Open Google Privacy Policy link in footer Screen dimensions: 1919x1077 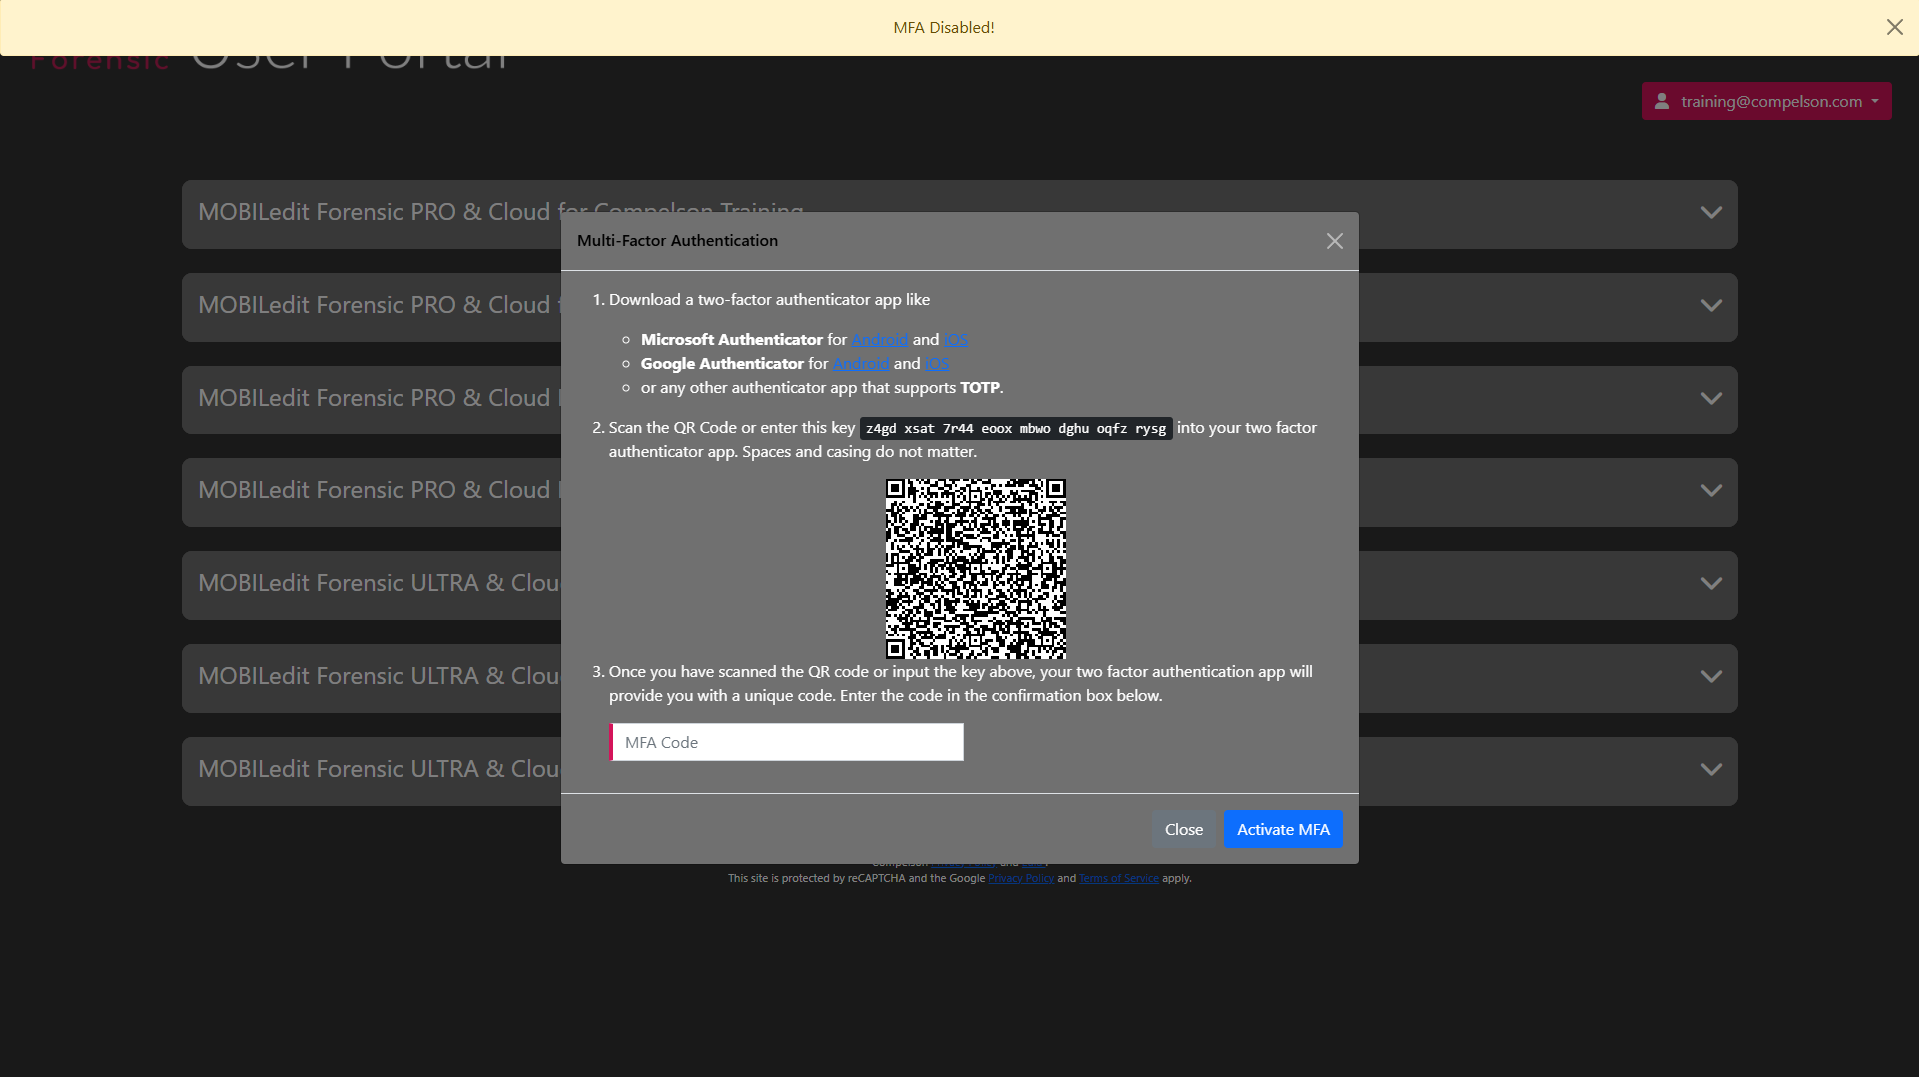pos(1020,878)
